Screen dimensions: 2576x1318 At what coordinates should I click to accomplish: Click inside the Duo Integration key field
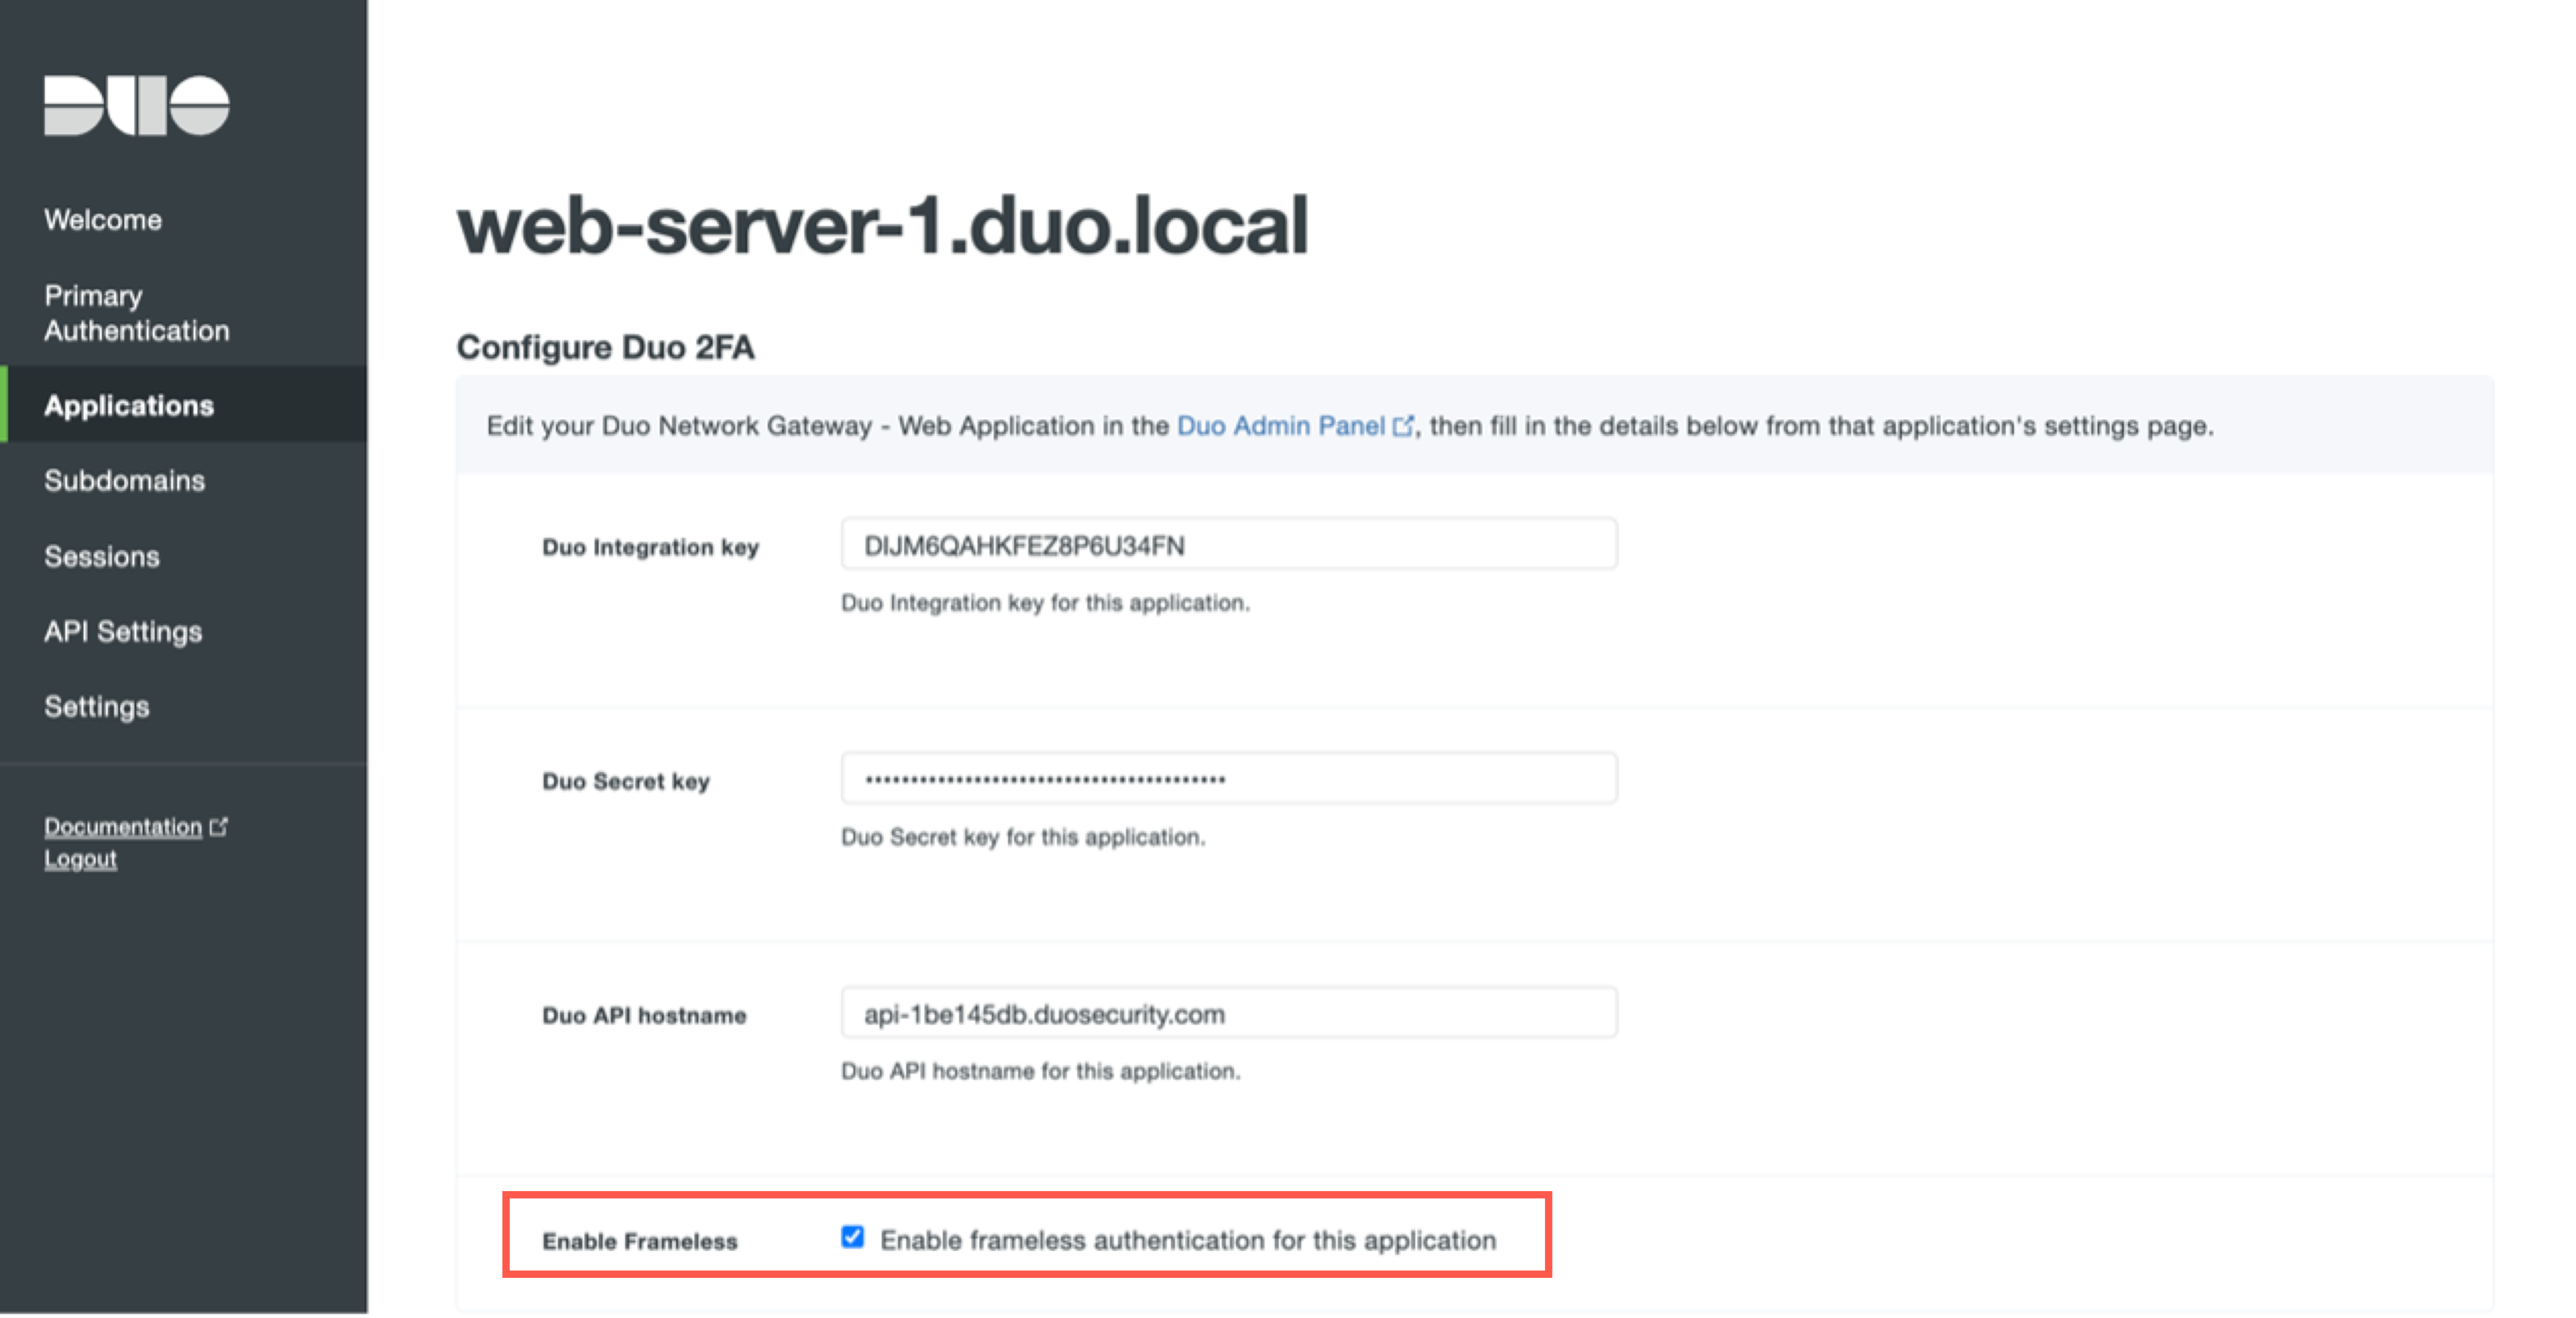click(x=1228, y=545)
